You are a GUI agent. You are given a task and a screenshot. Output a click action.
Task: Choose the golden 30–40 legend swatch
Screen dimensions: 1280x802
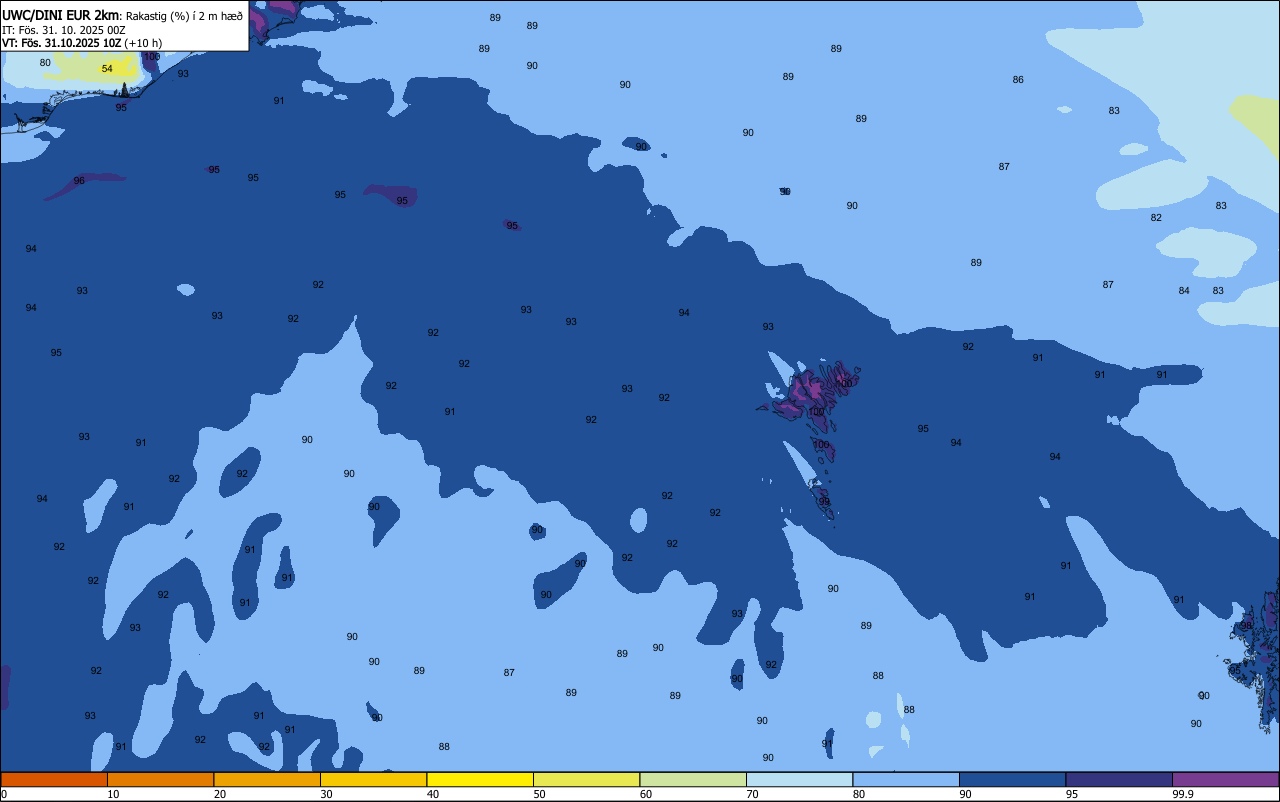373,779
